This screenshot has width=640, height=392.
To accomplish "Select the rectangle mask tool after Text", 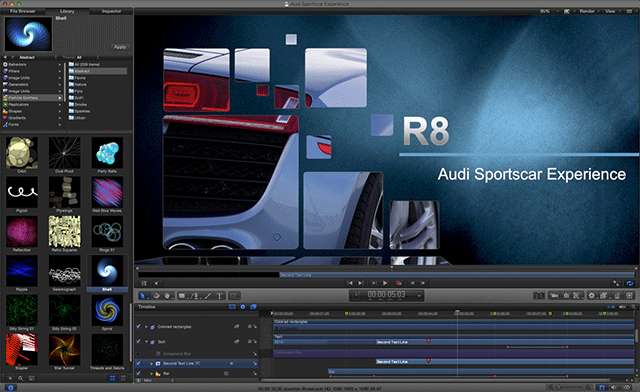I will (233, 296).
